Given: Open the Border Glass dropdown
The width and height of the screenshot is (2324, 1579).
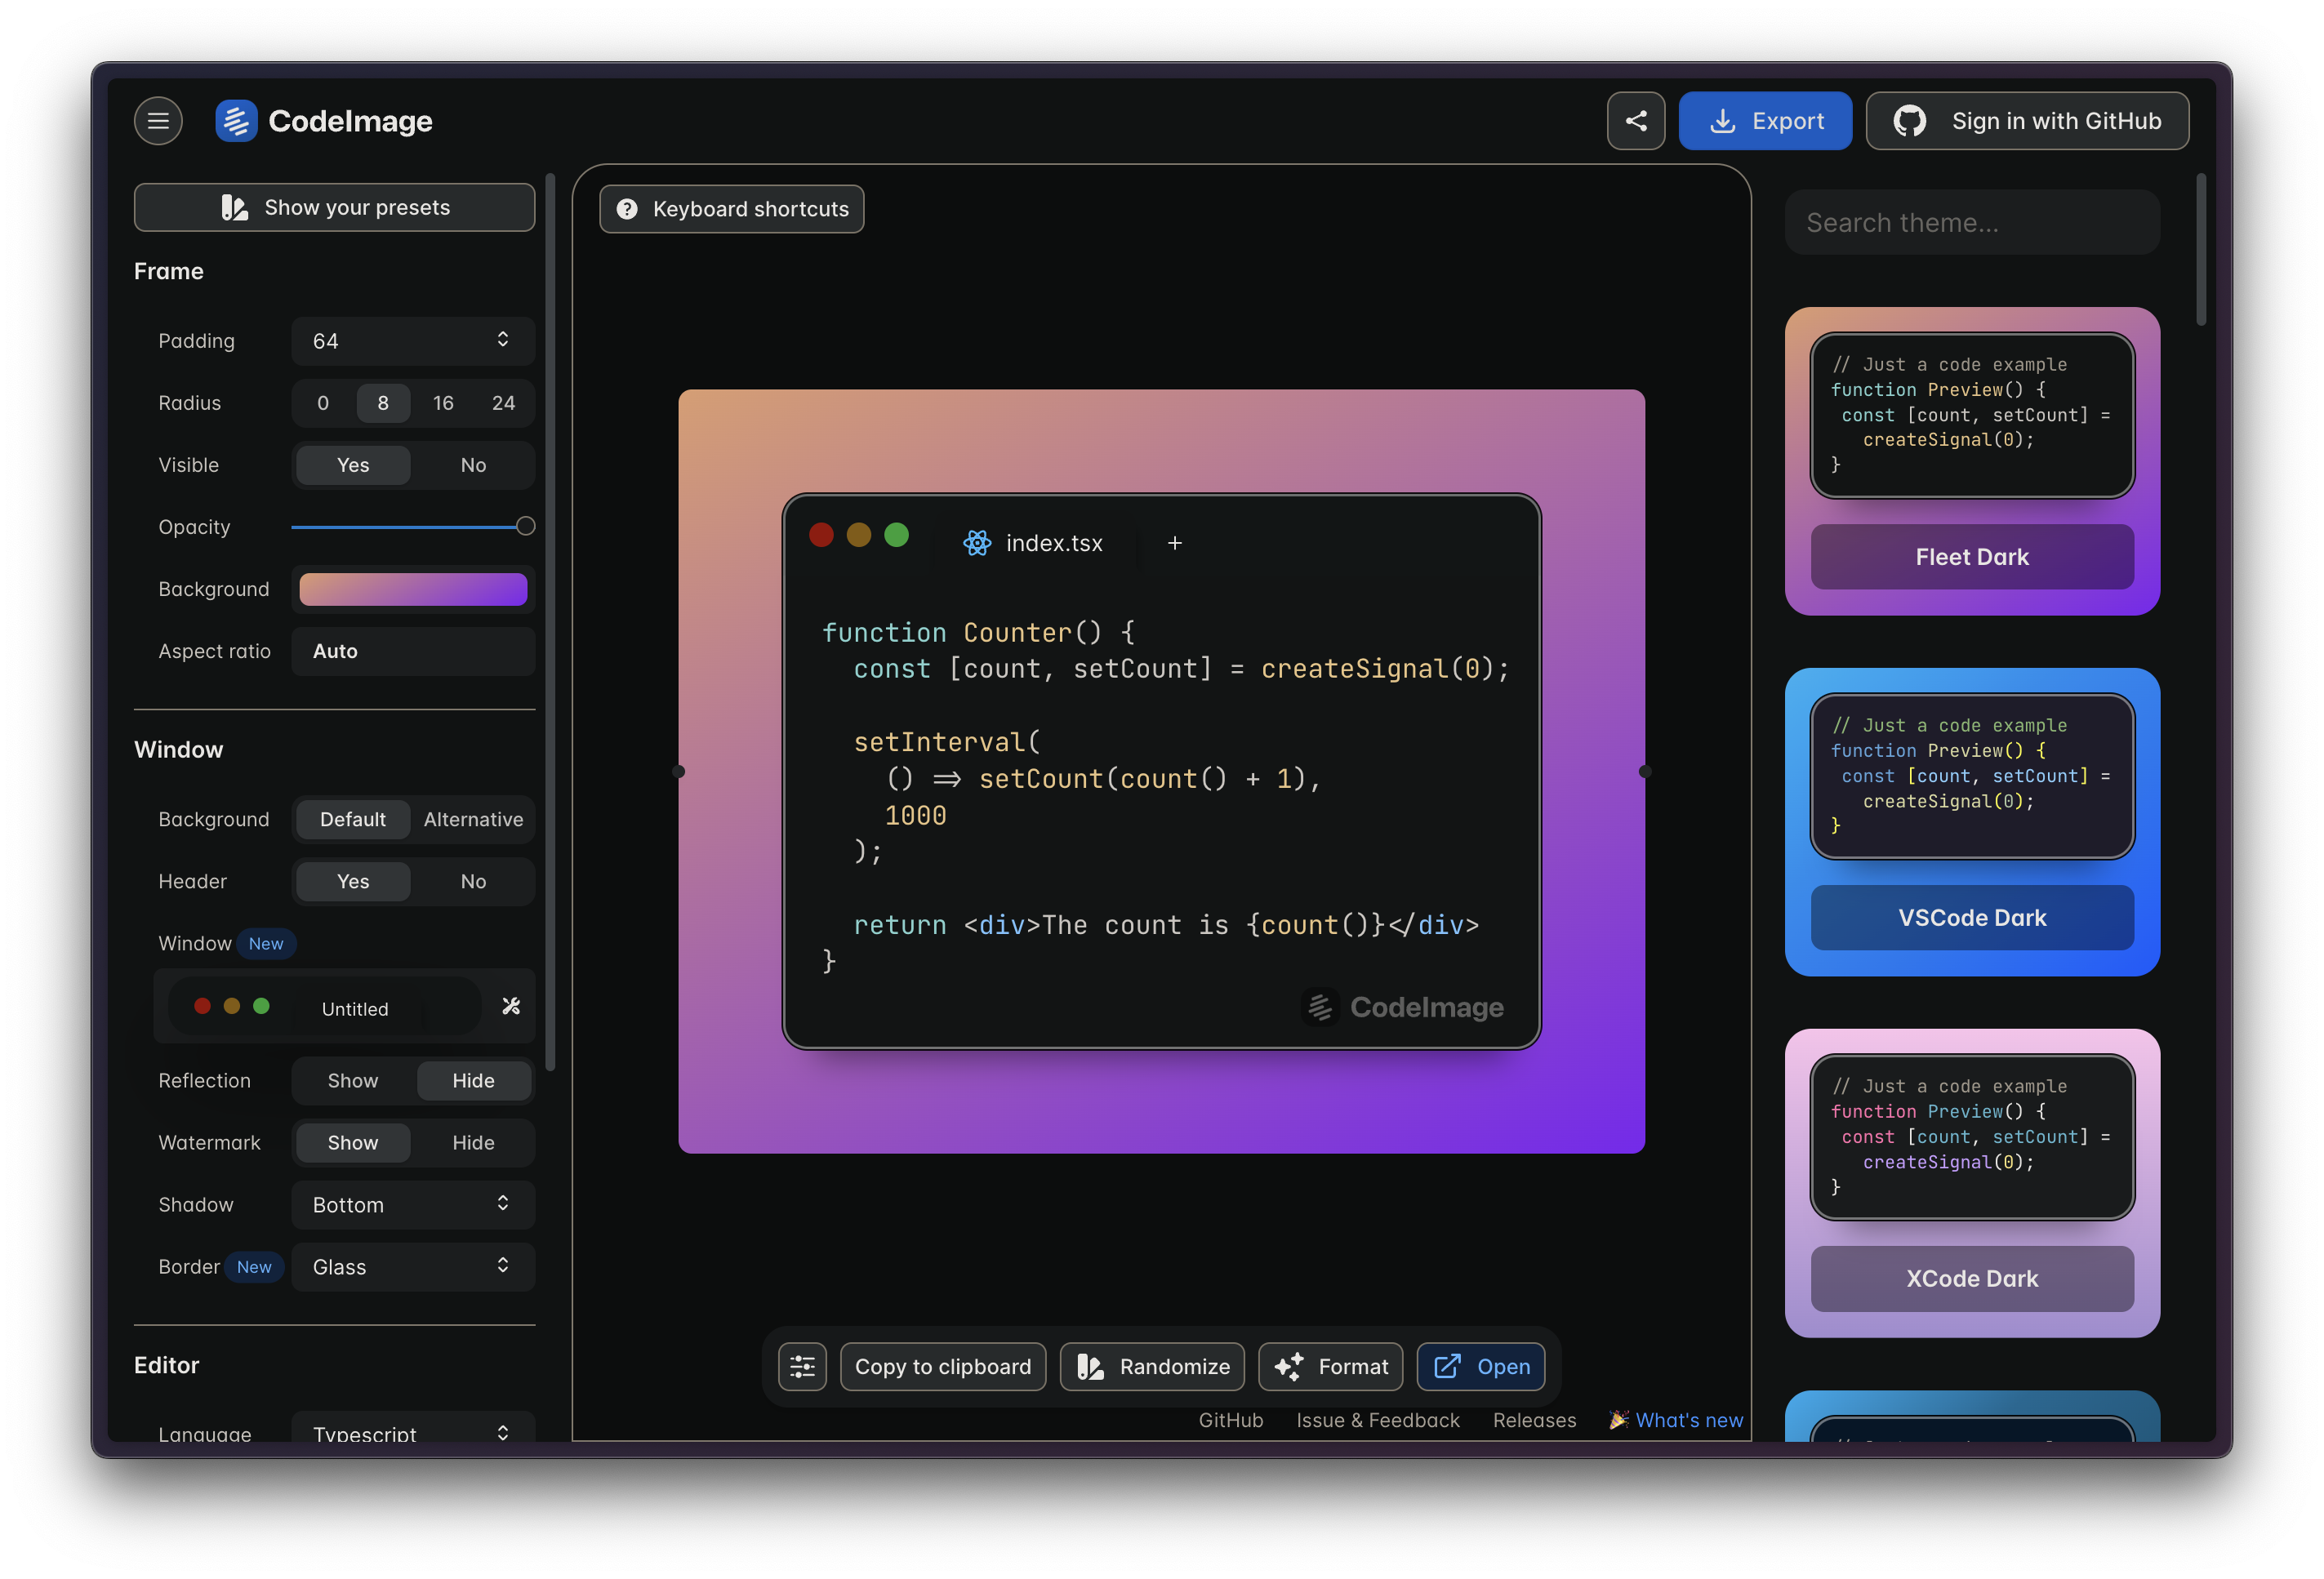Looking at the screenshot, I should [x=413, y=1266].
